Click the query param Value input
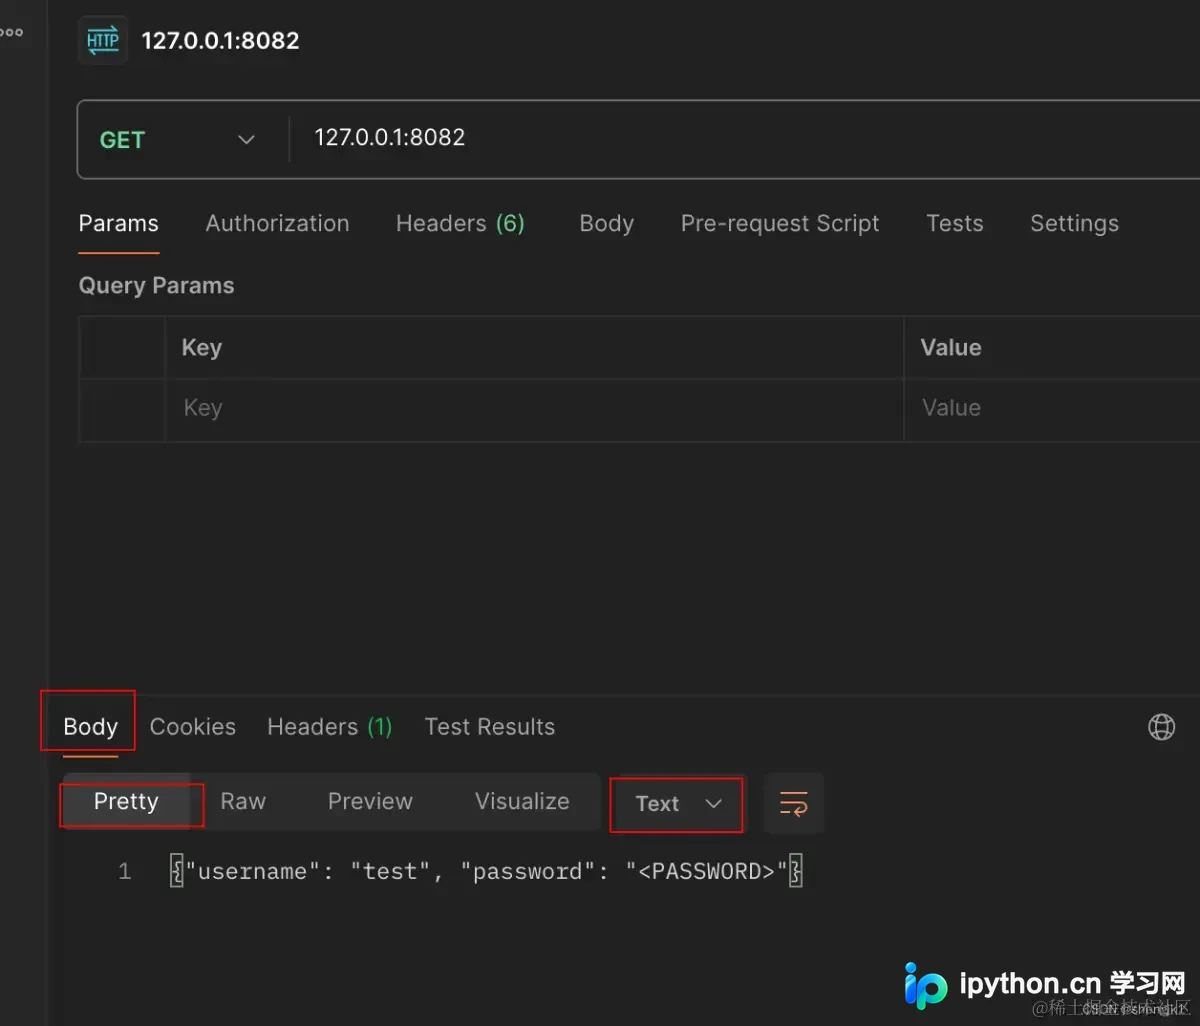This screenshot has width=1200, height=1026. tap(1052, 408)
